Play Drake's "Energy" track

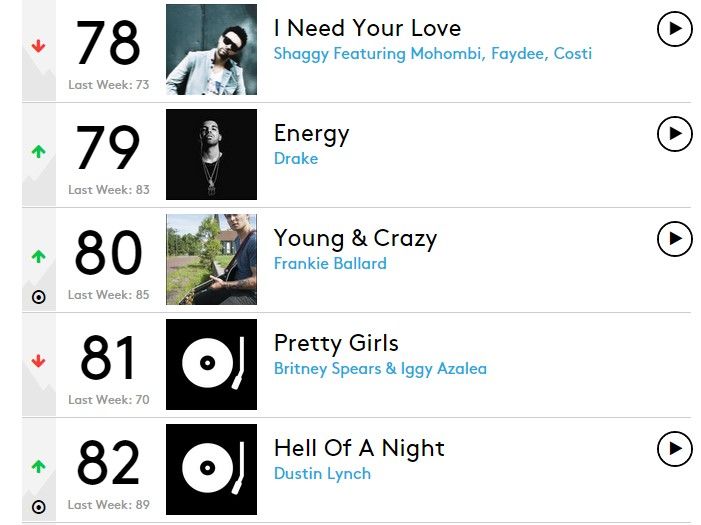pos(675,133)
